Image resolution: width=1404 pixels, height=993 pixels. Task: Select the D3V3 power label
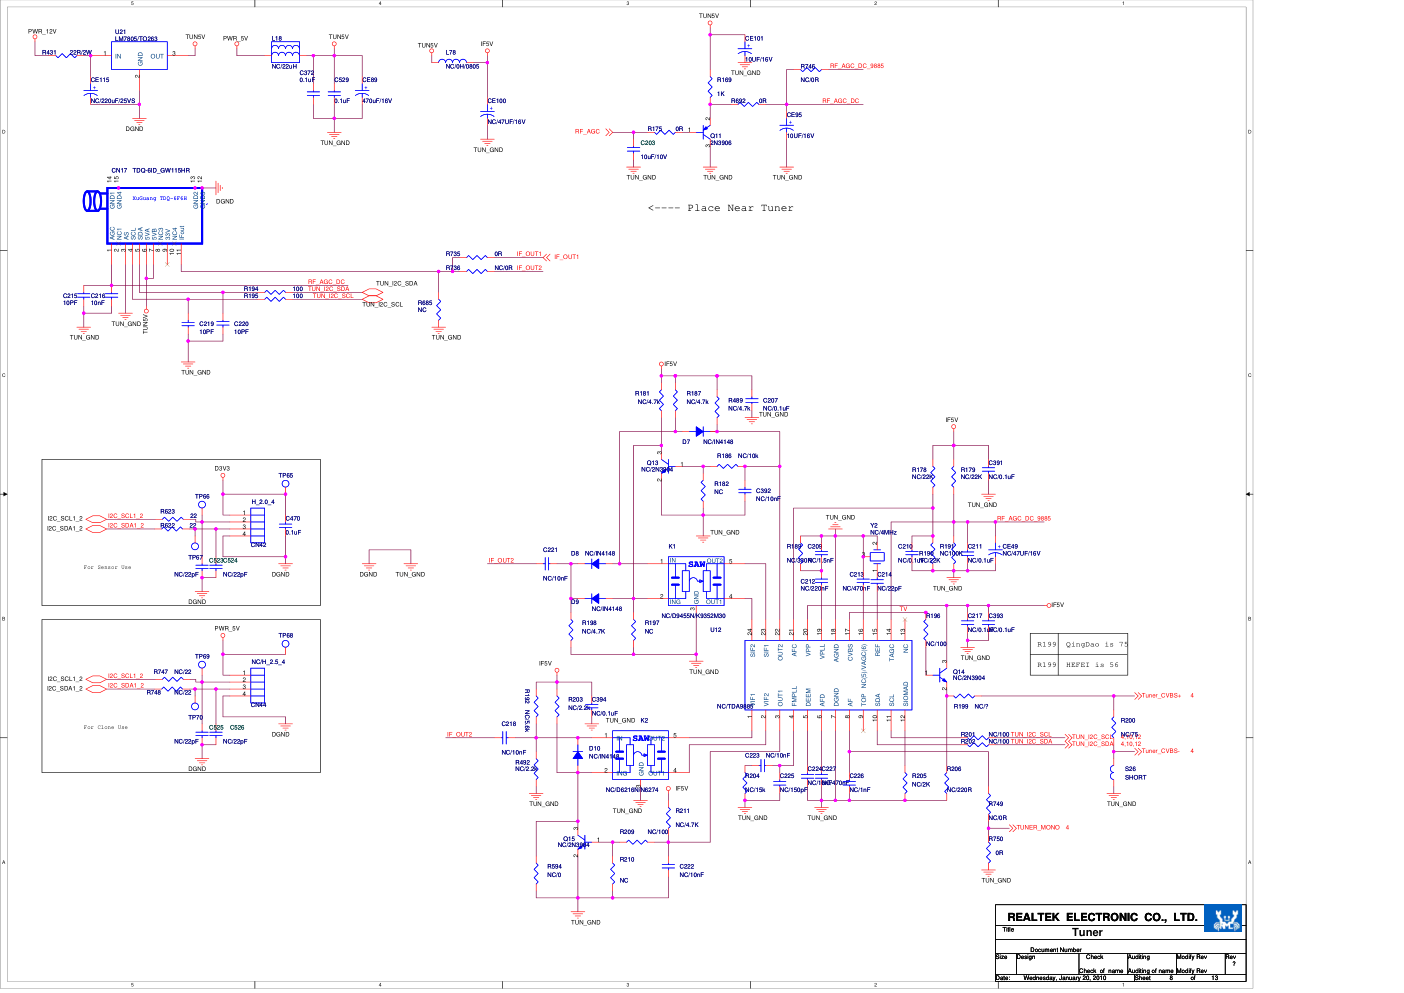coord(222,468)
